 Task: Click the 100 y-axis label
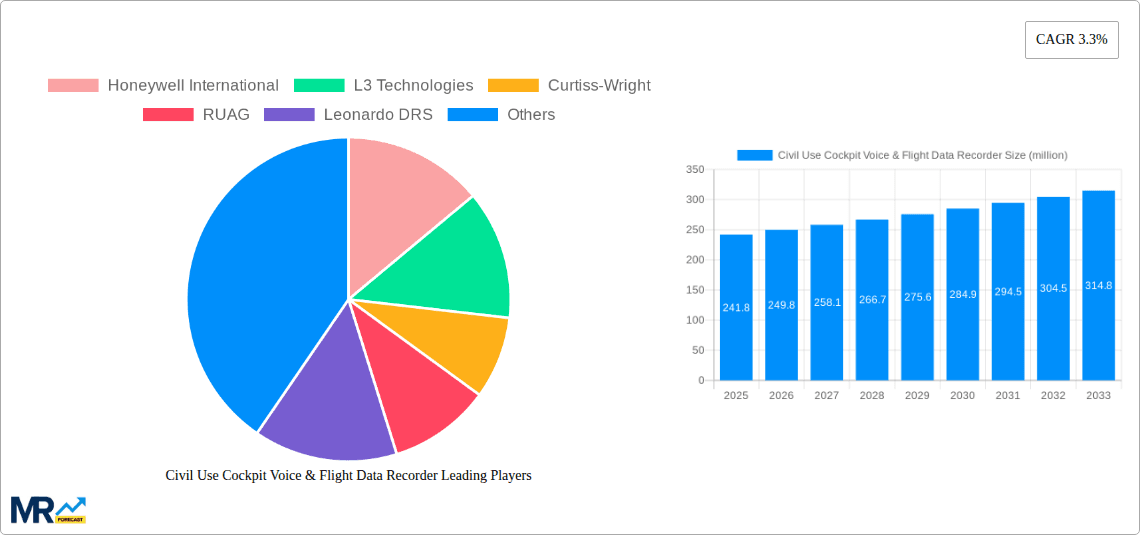pos(695,320)
